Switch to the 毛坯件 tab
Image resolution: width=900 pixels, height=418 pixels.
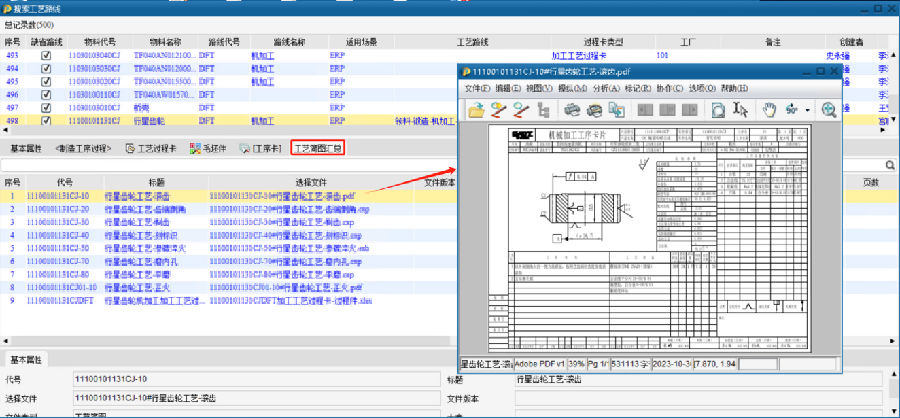tap(207, 148)
